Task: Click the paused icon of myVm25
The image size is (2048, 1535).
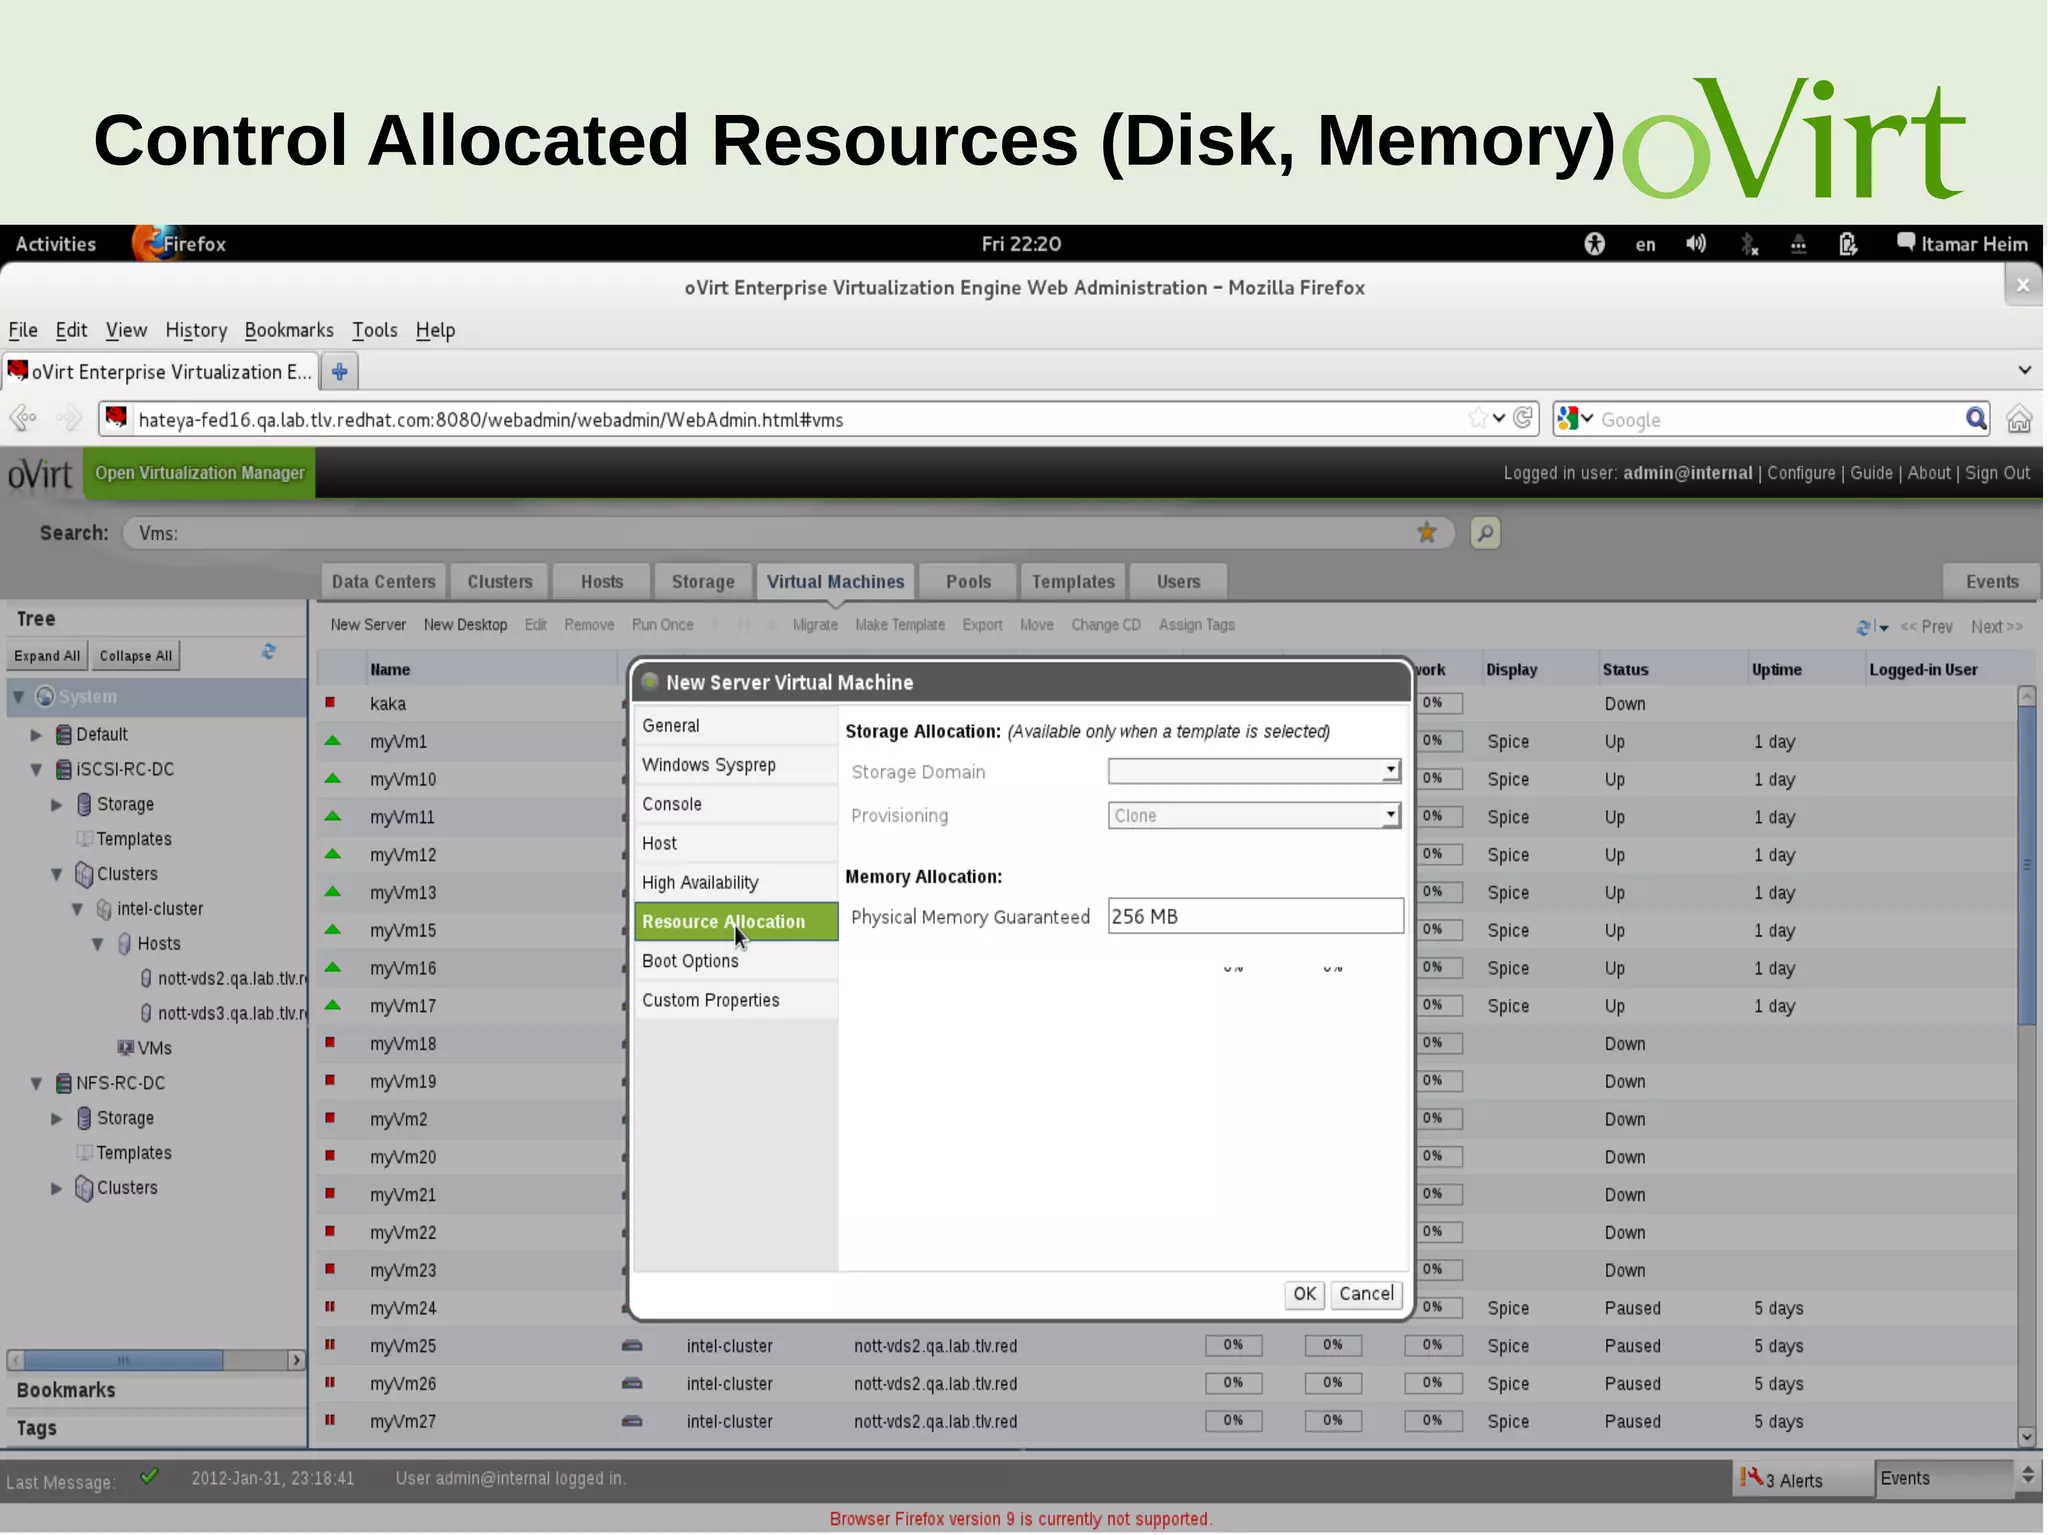Action: [x=330, y=1345]
